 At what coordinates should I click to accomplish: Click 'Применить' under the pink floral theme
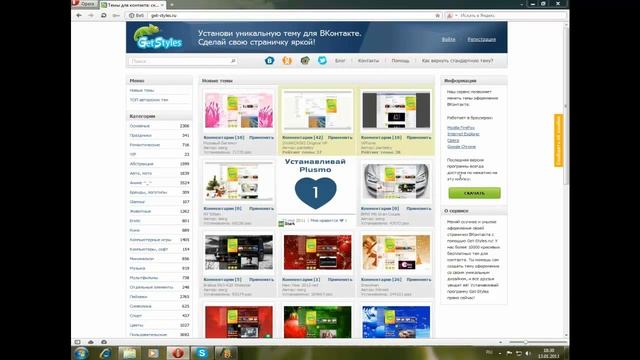(x=261, y=138)
